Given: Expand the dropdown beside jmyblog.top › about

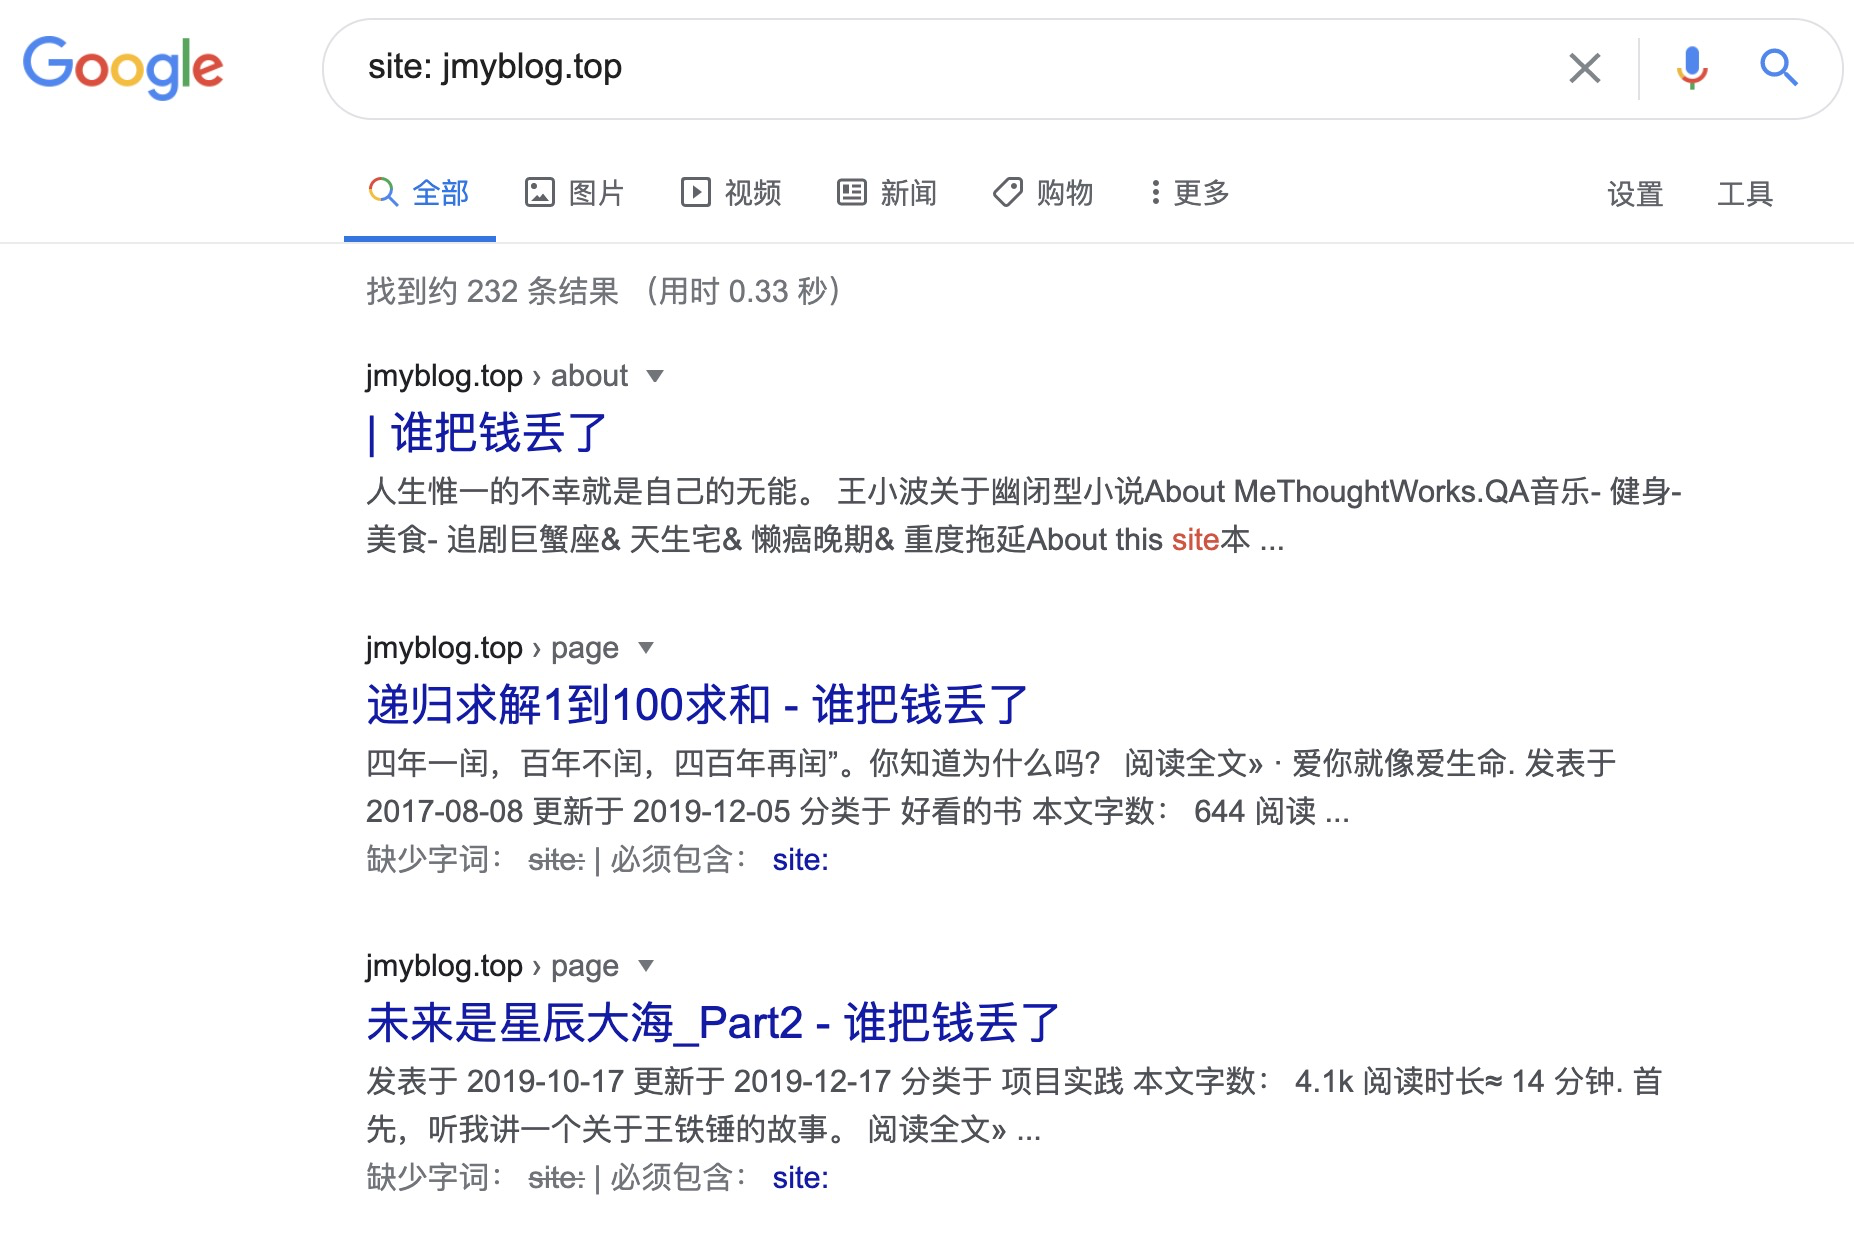Looking at the screenshot, I should pos(655,376).
